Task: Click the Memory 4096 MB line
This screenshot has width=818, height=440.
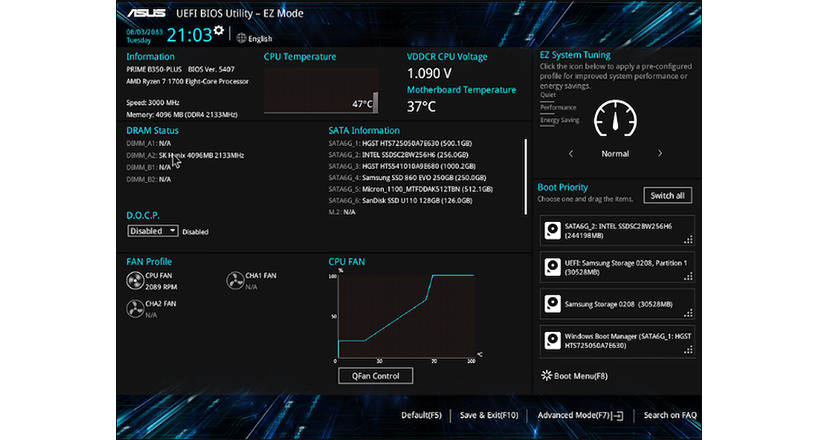Action: pyautogui.click(x=182, y=114)
